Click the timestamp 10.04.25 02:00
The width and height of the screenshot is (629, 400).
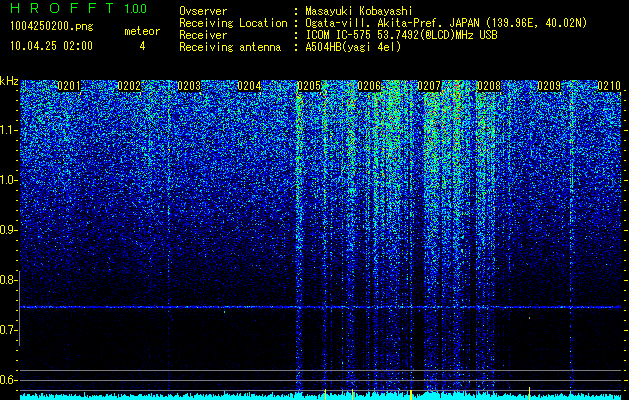click(51, 46)
